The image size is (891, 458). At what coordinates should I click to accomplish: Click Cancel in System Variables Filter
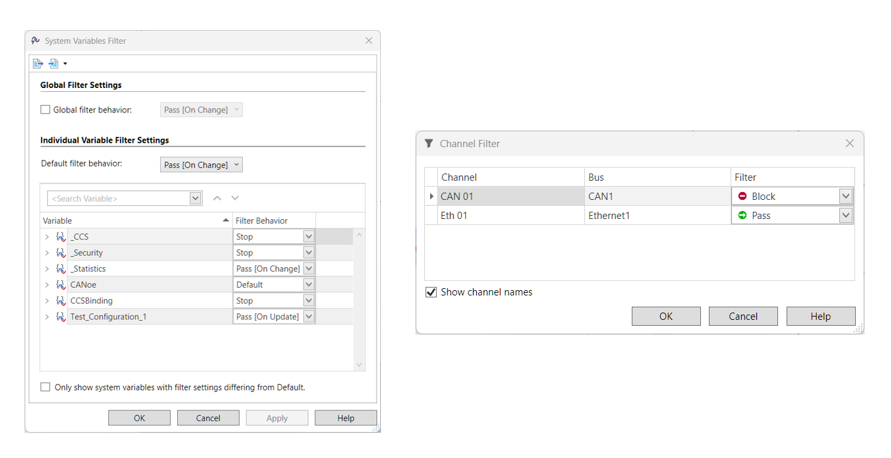(208, 418)
